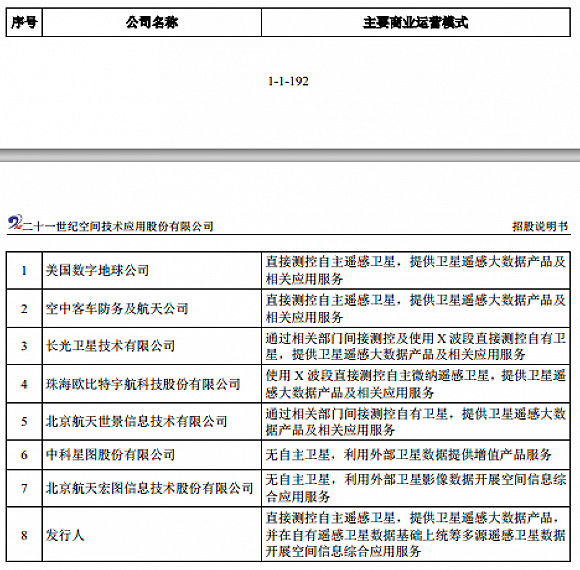Image resolution: width=580 pixels, height=570 pixels.
Task: Select cell 发行人
Action: tap(152, 535)
